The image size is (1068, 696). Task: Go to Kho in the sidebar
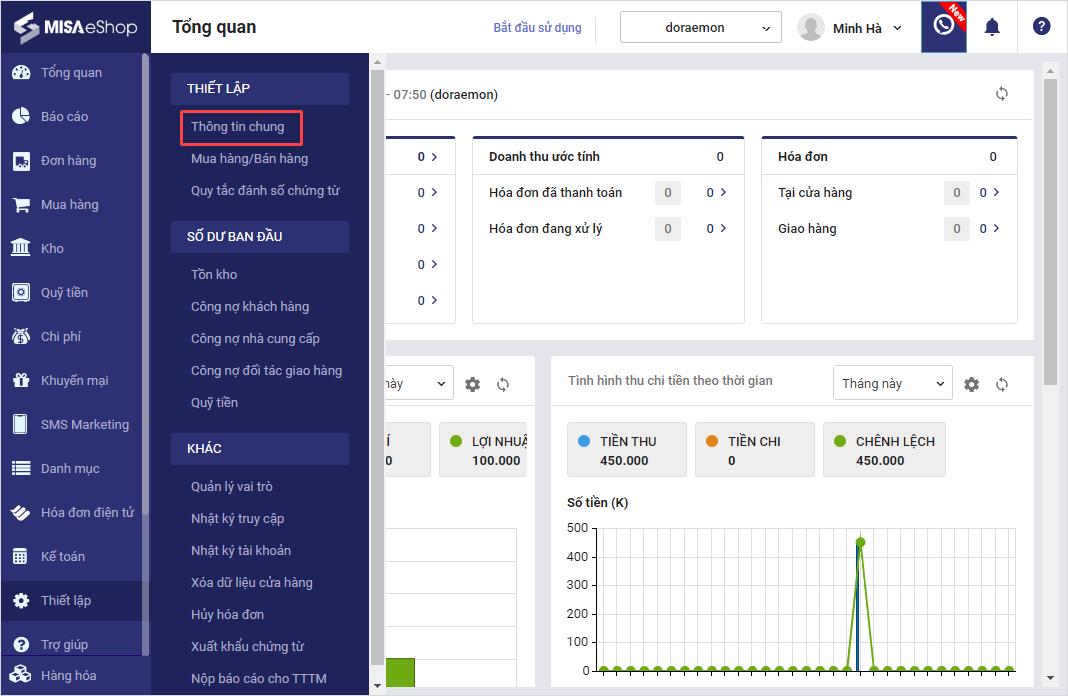click(52, 249)
